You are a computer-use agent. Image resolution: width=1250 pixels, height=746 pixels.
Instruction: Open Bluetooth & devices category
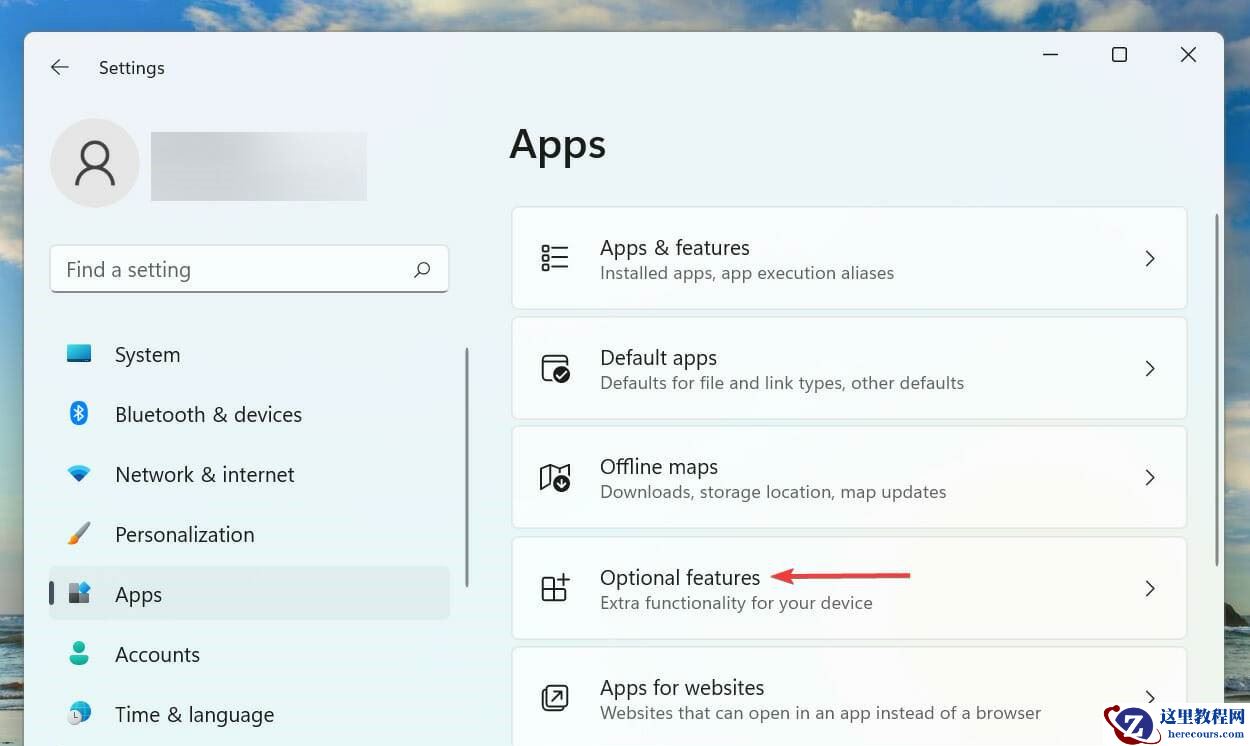(x=249, y=414)
